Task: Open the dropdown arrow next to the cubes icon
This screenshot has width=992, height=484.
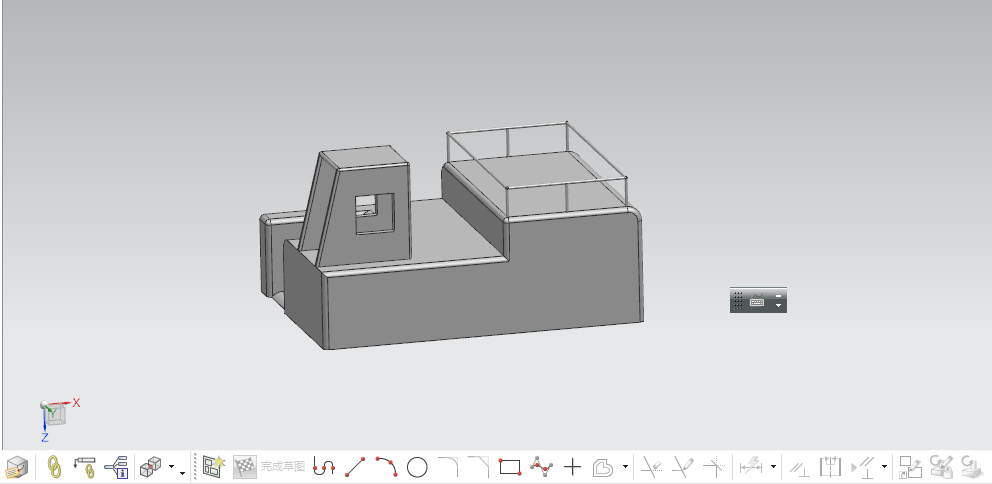Action: tap(171, 468)
